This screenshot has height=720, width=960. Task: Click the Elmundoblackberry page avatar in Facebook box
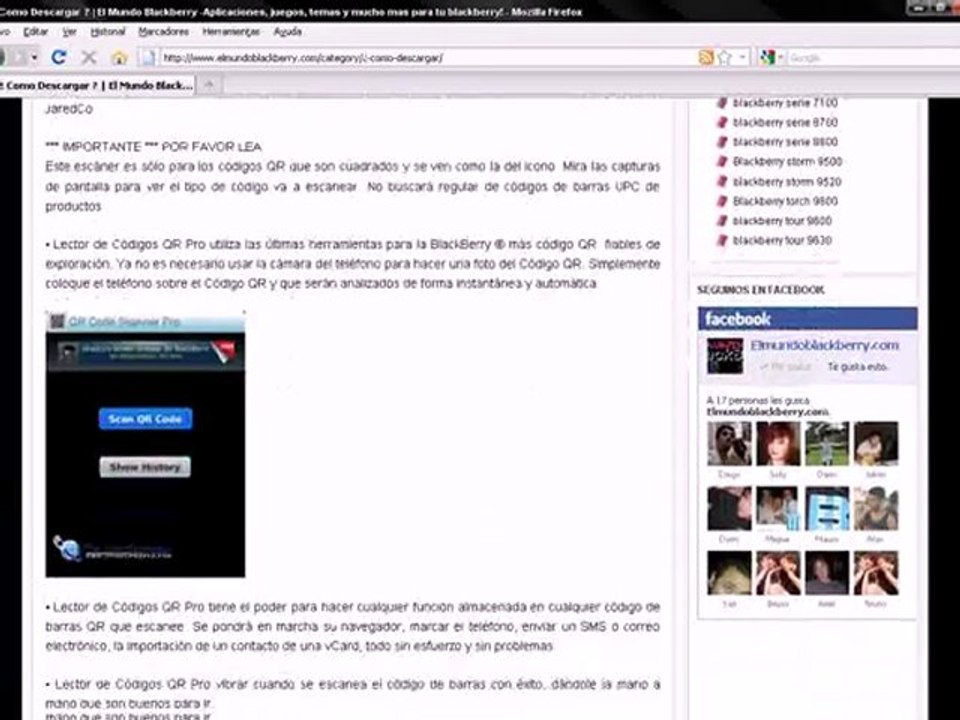(725, 356)
